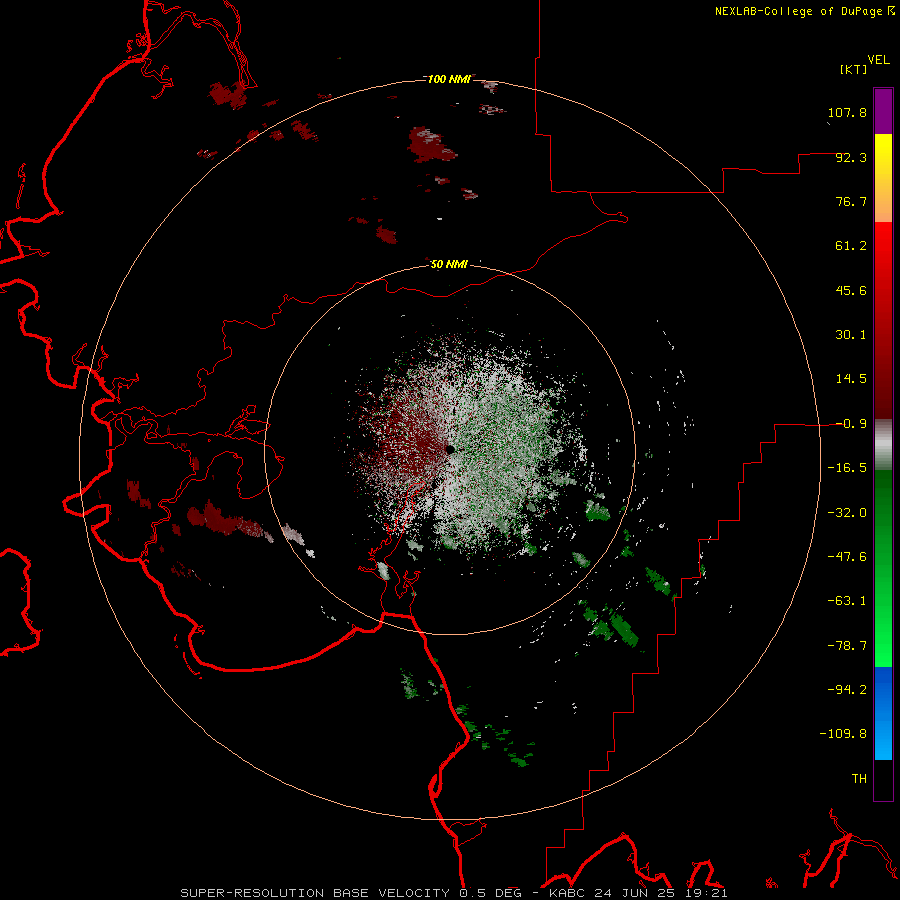The image size is (900, 900).
Task: Click the 50 NMI range ring label
Action: 449,265
